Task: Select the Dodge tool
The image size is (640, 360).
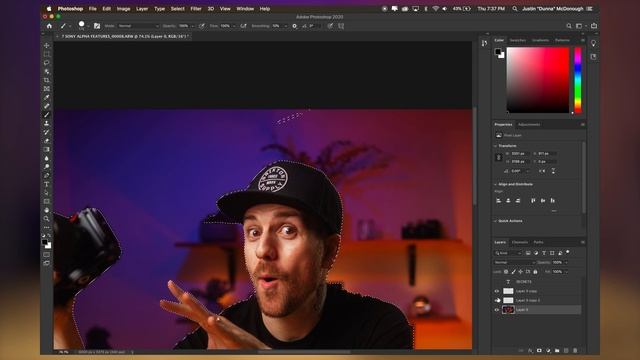Action: 47,167
